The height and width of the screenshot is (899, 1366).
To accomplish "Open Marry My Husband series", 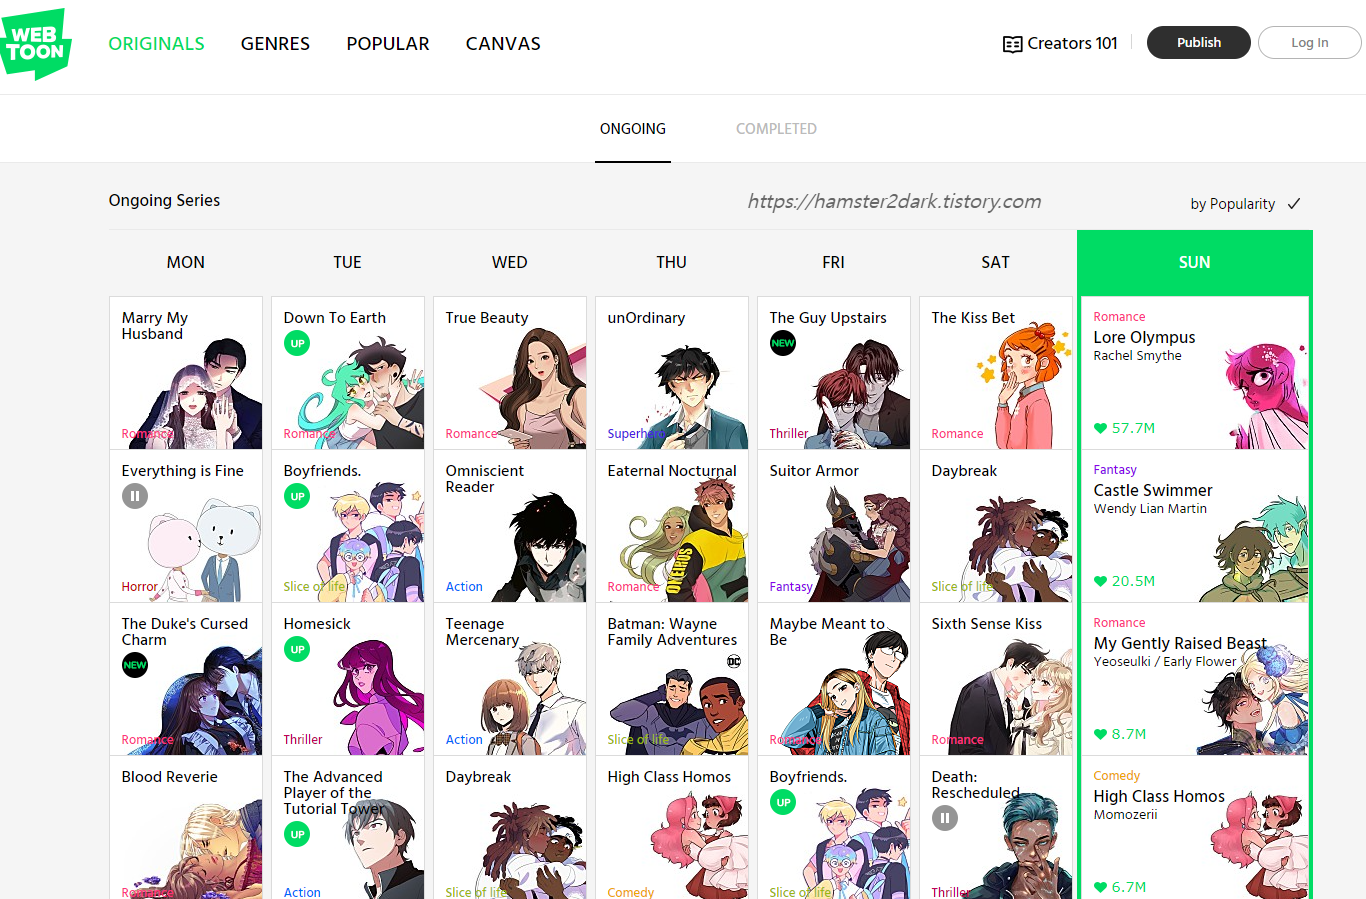I will coord(186,373).
